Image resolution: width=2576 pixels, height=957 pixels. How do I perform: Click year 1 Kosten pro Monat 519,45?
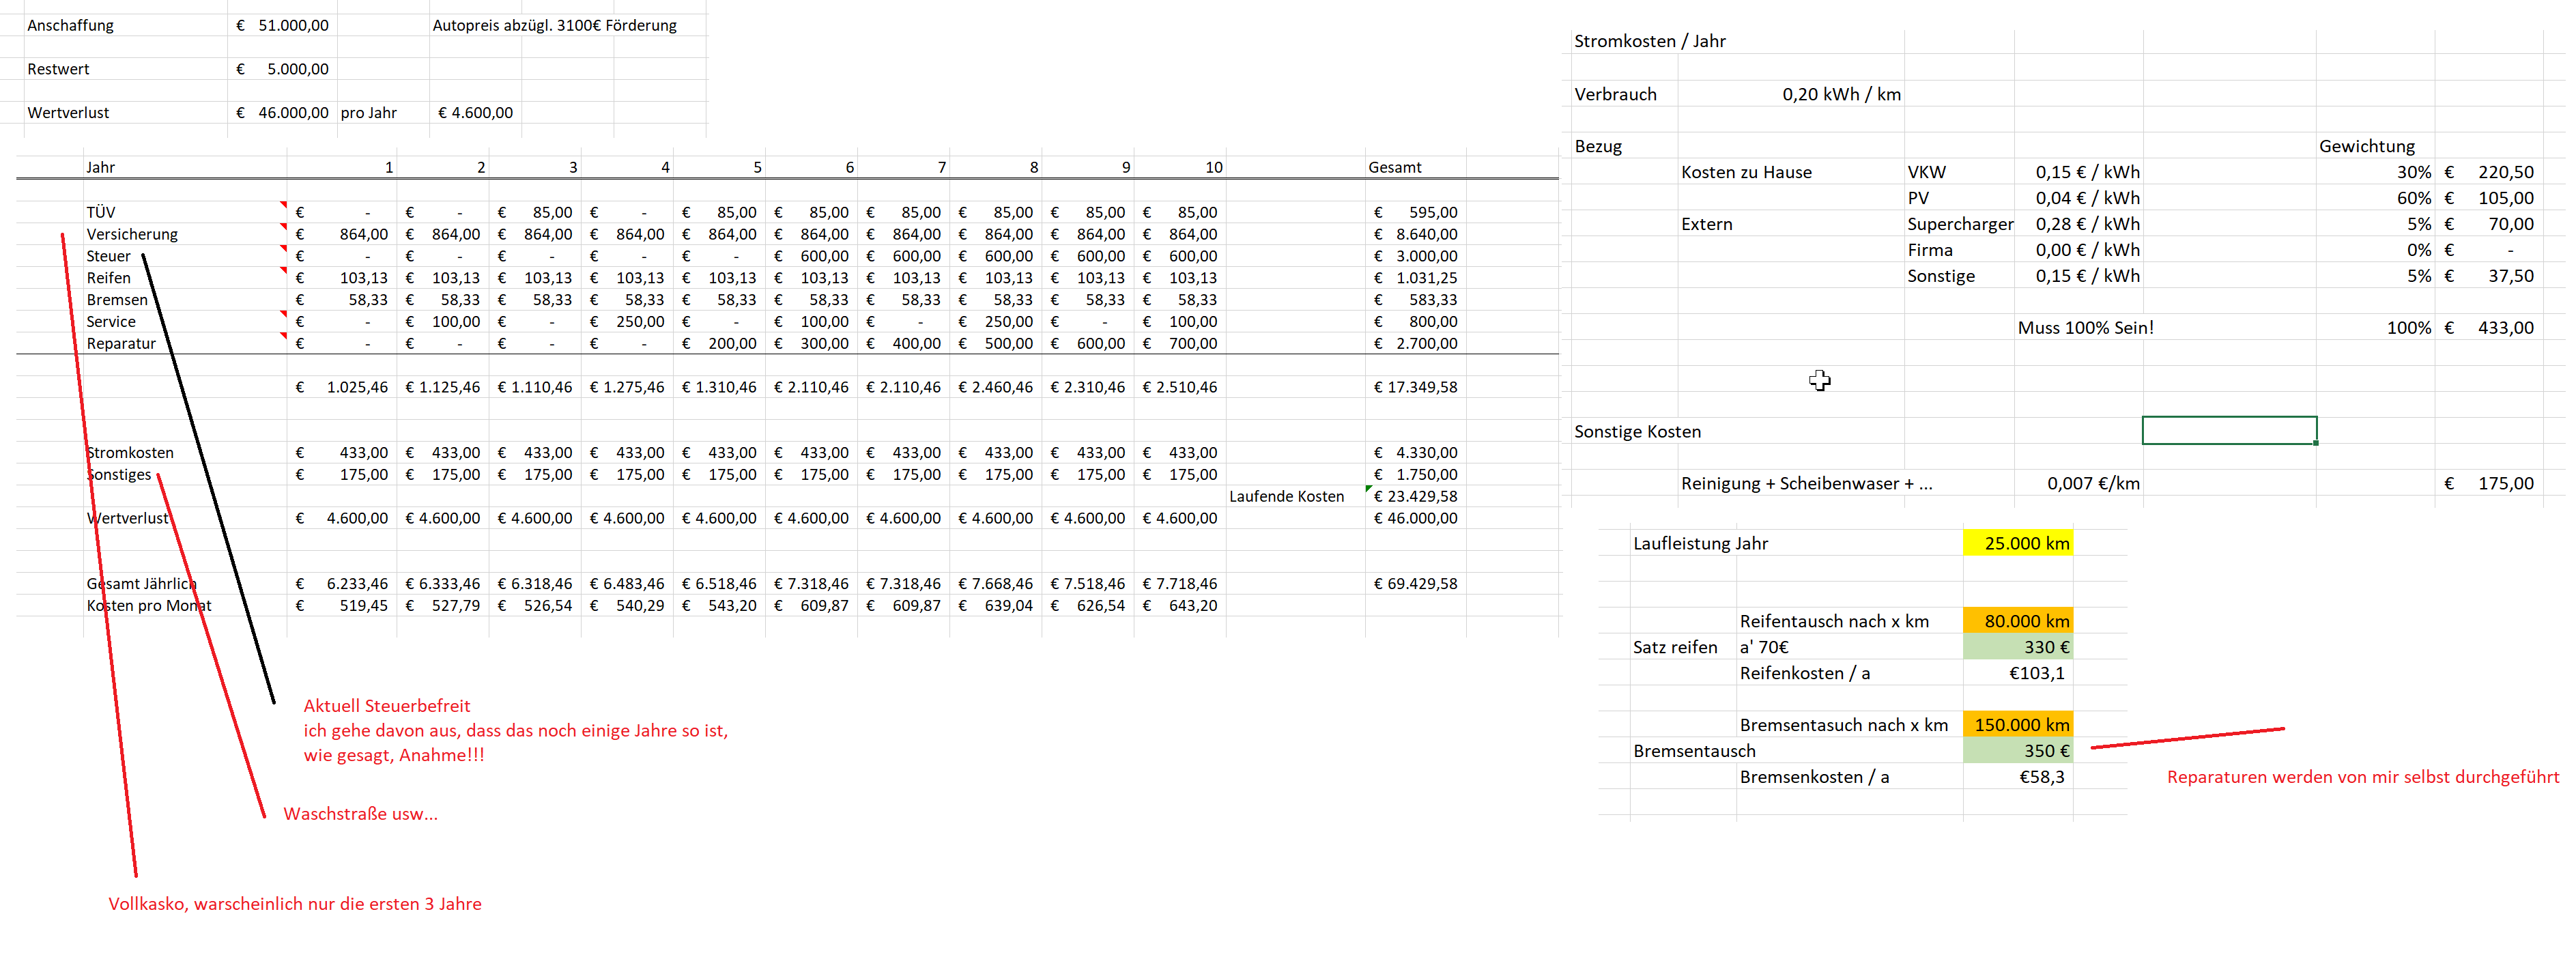point(342,606)
